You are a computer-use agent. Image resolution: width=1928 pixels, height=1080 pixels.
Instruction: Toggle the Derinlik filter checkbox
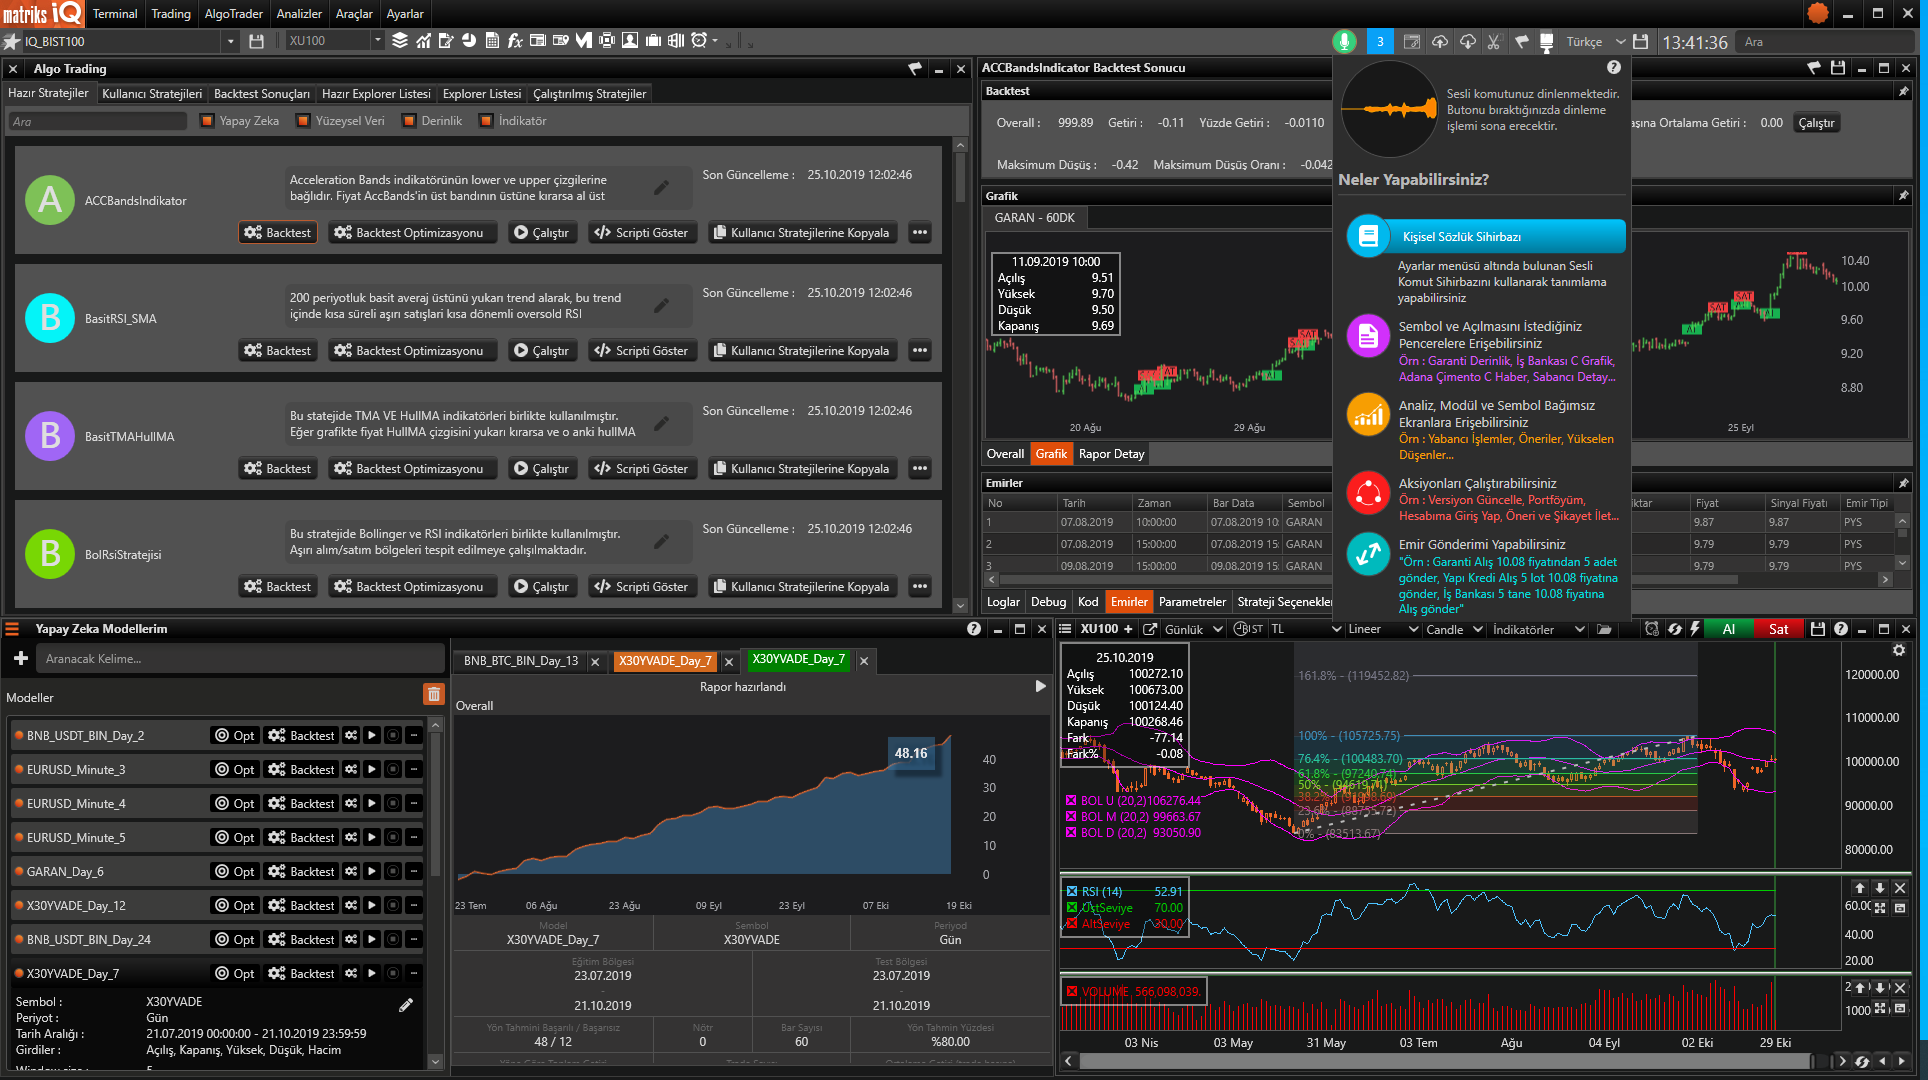point(409,121)
